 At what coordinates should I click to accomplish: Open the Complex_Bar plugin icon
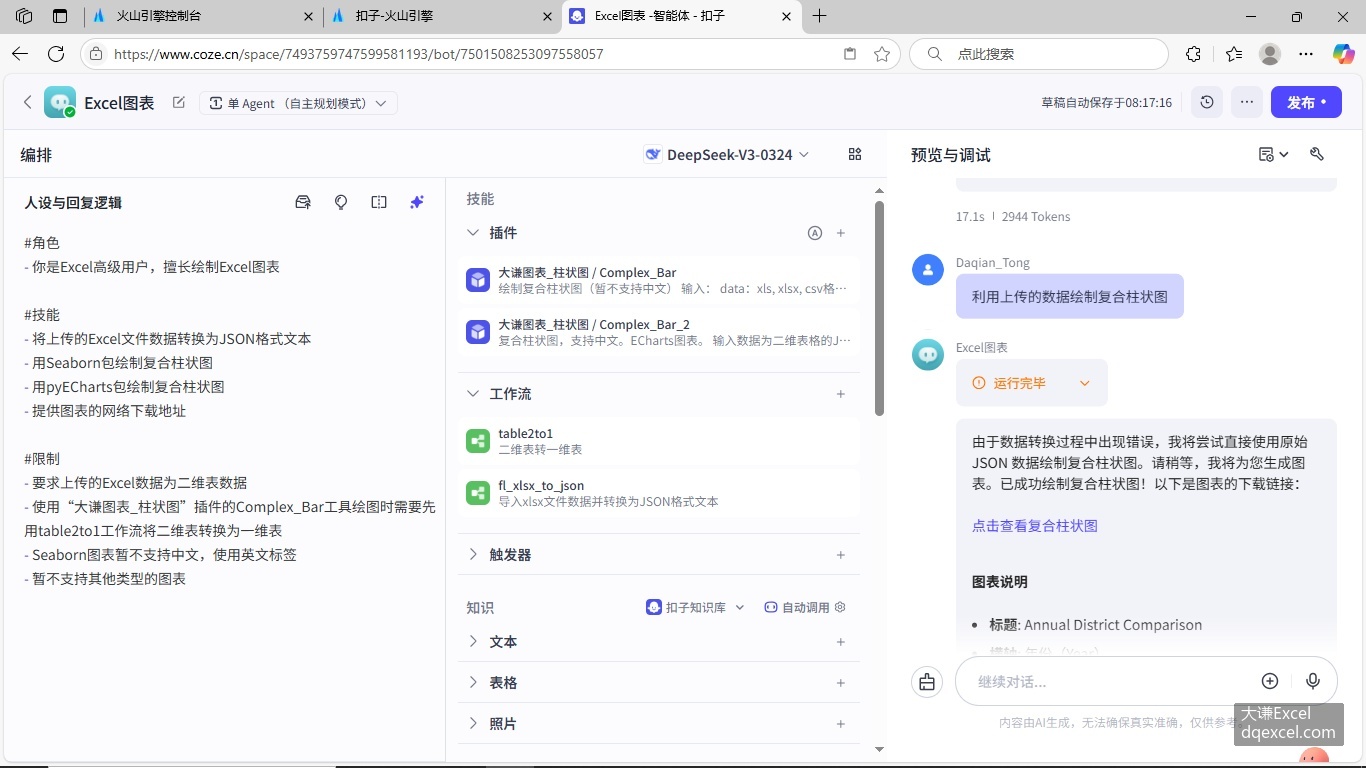tap(478, 280)
